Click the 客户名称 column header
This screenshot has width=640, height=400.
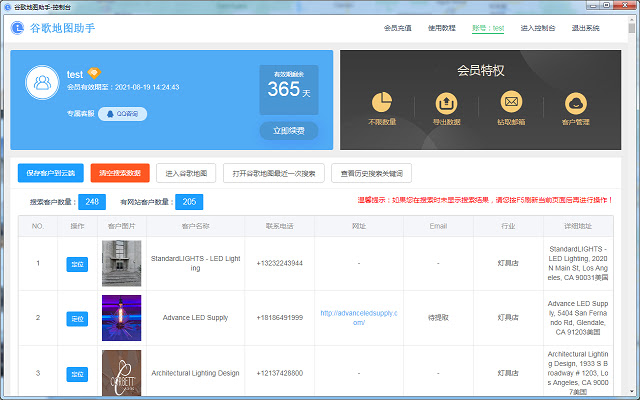click(196, 226)
